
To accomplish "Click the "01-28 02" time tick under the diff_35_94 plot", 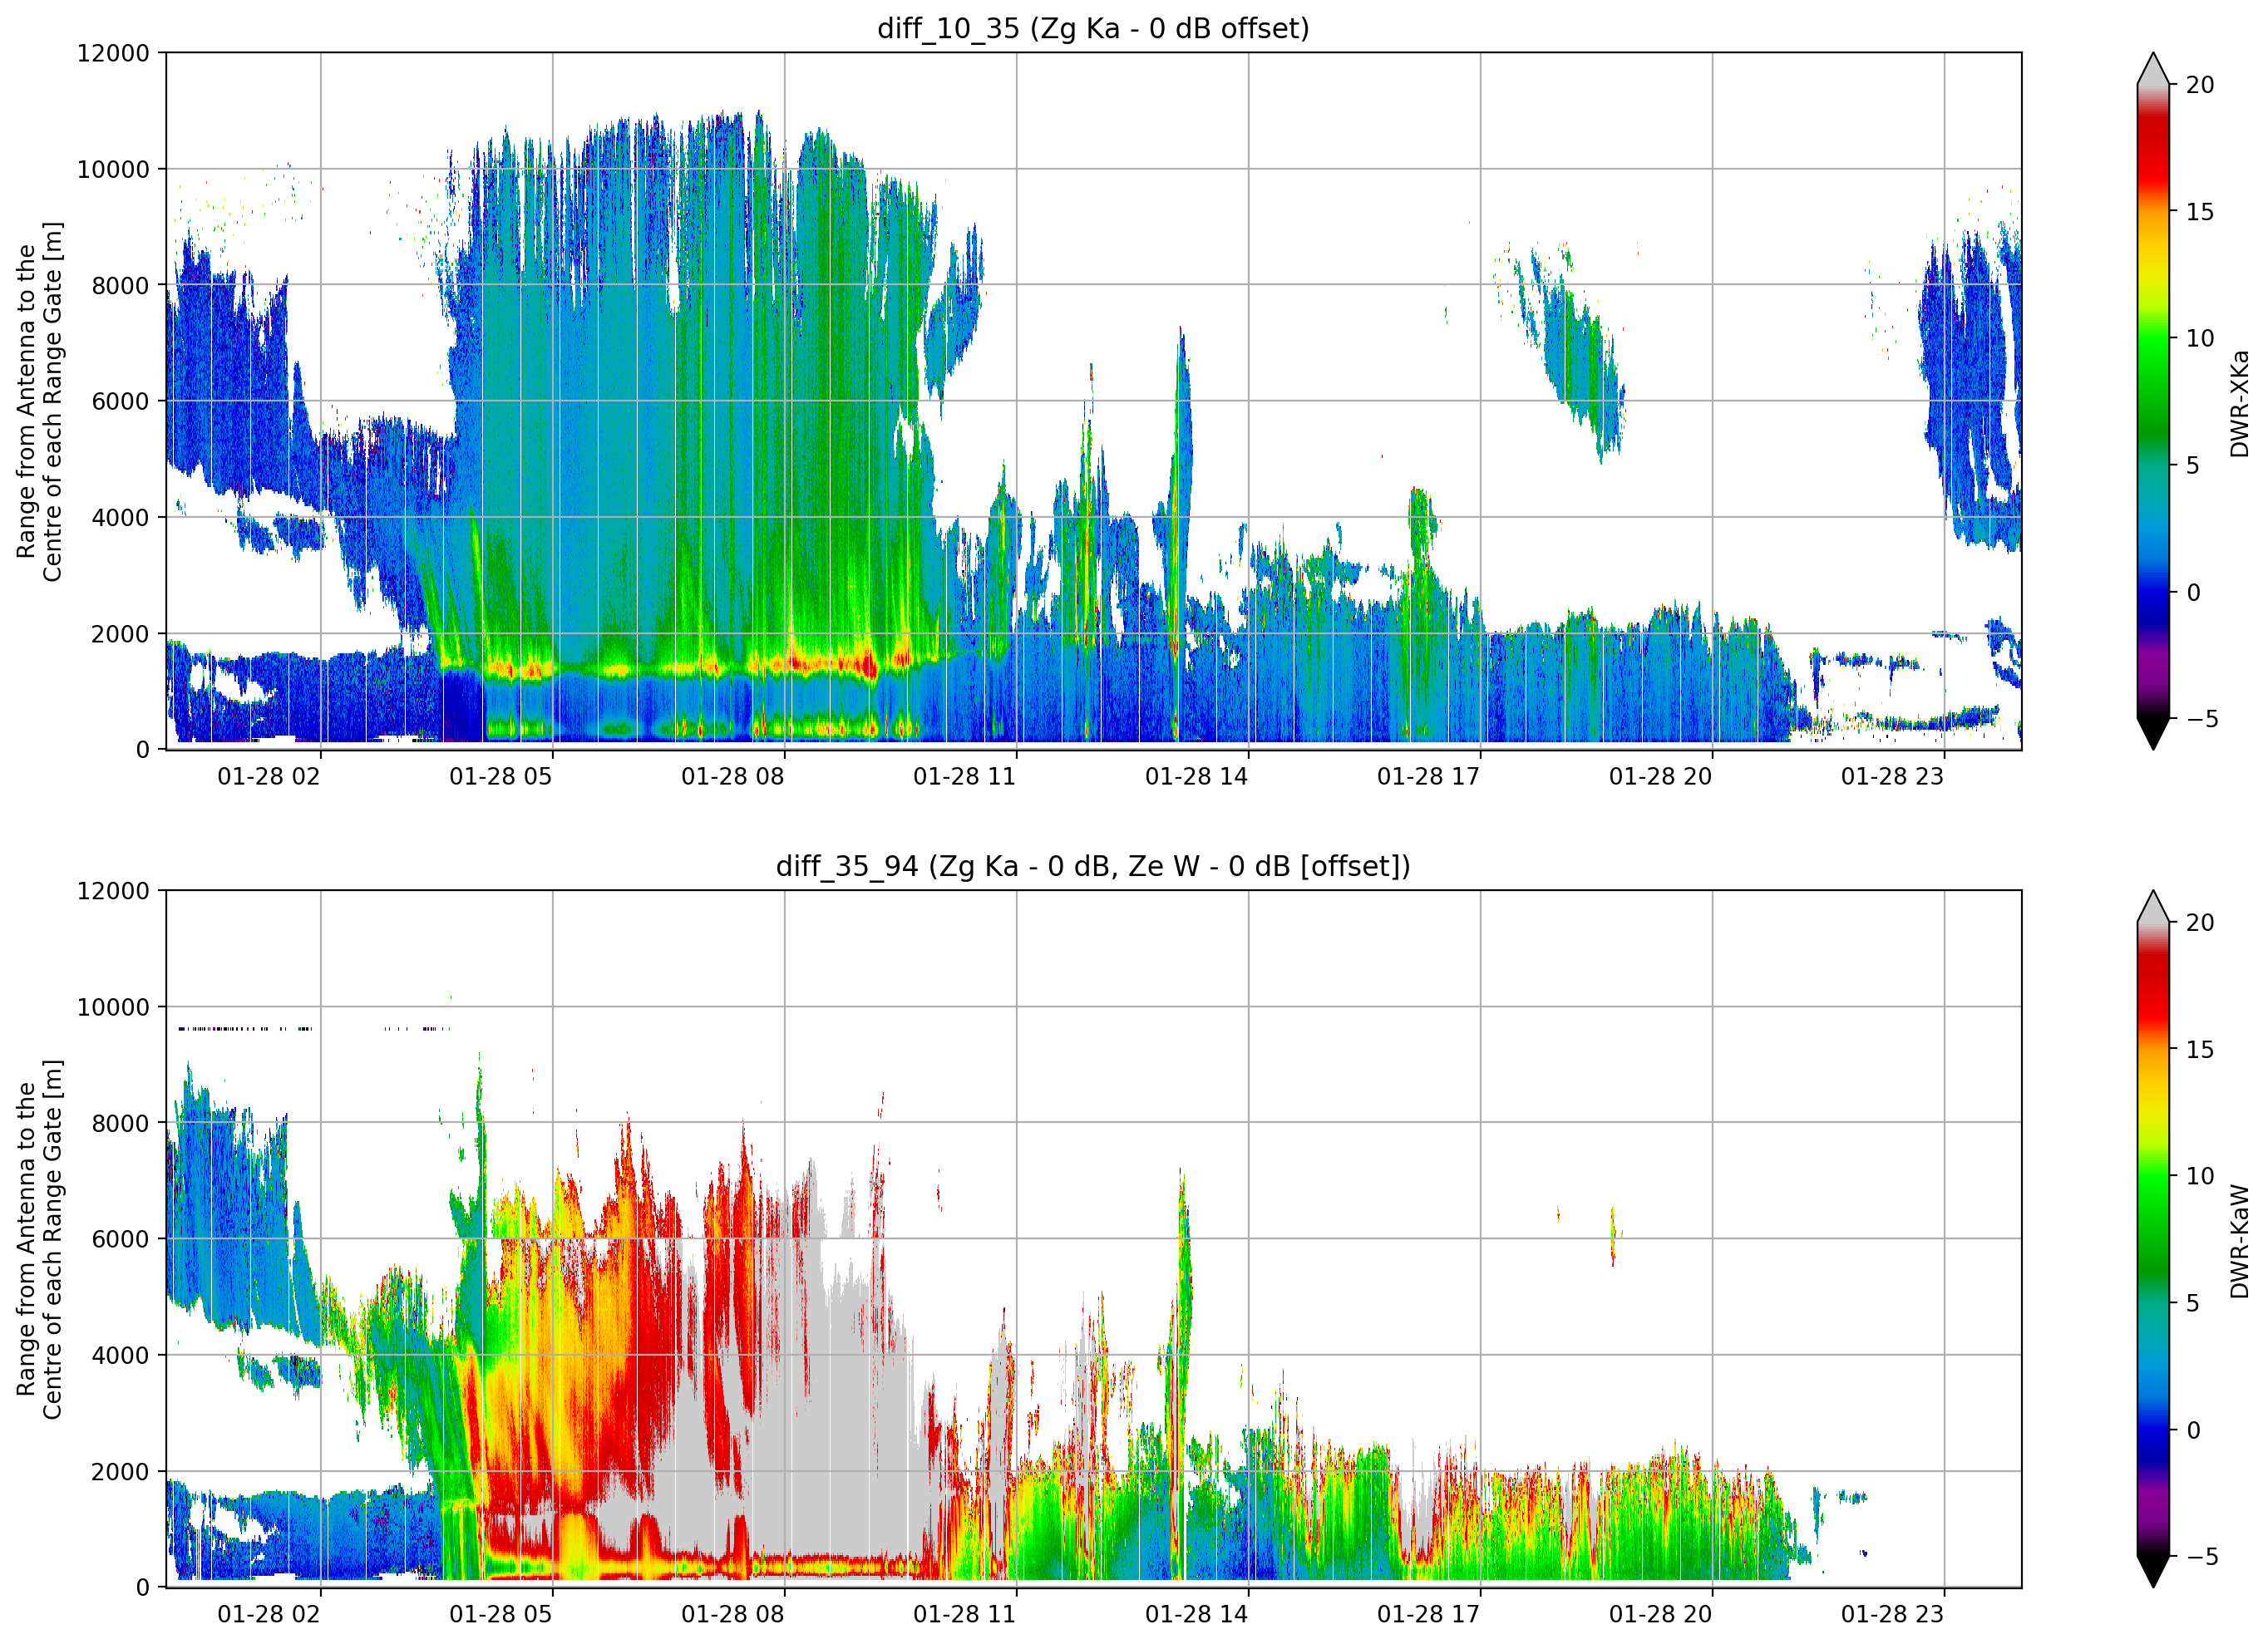I will [269, 1614].
